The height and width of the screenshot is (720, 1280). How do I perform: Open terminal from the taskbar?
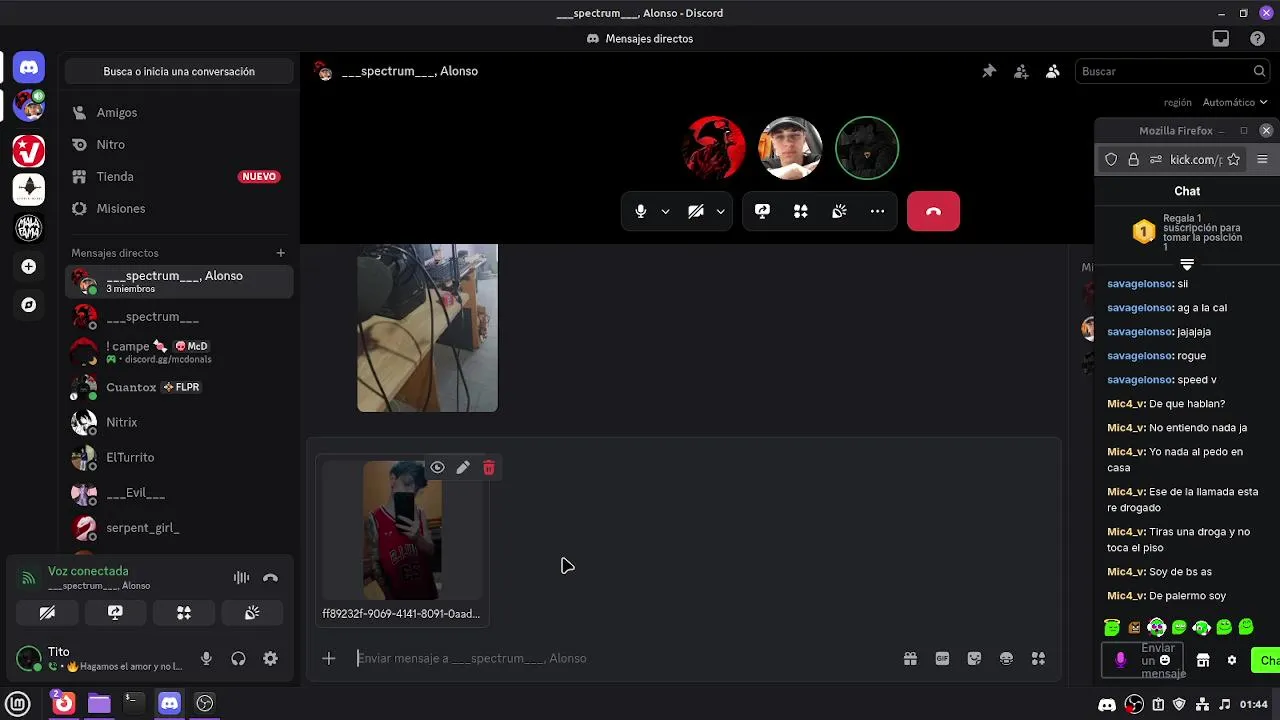[x=132, y=703]
